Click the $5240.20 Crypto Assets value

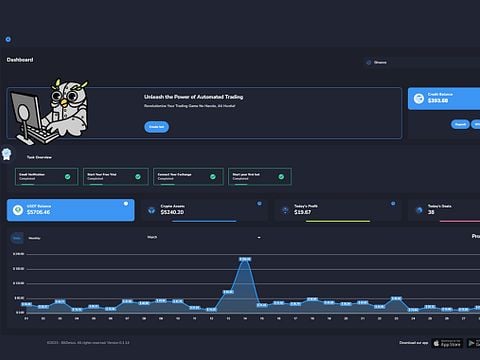click(x=172, y=212)
